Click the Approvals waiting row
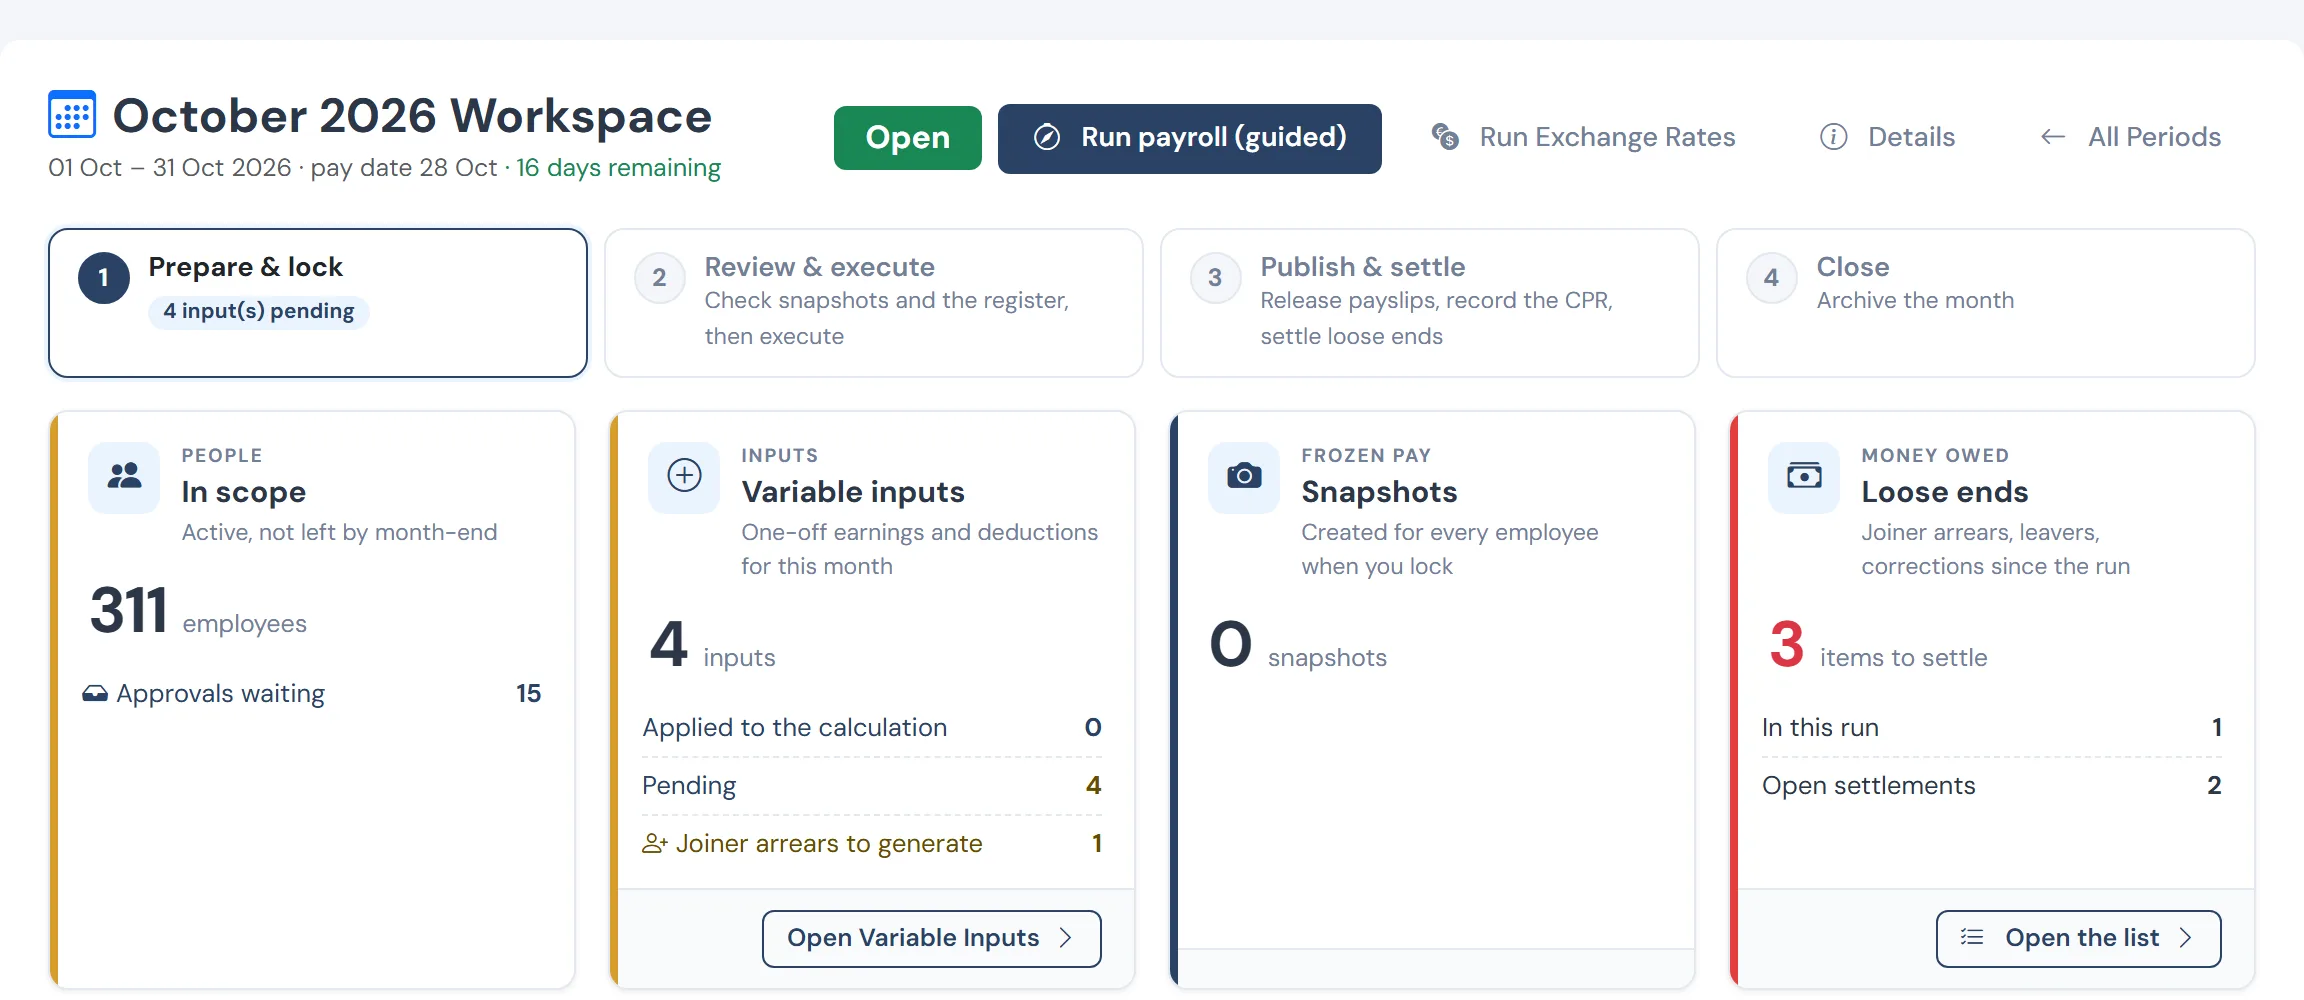2304x1000 pixels. [312, 694]
